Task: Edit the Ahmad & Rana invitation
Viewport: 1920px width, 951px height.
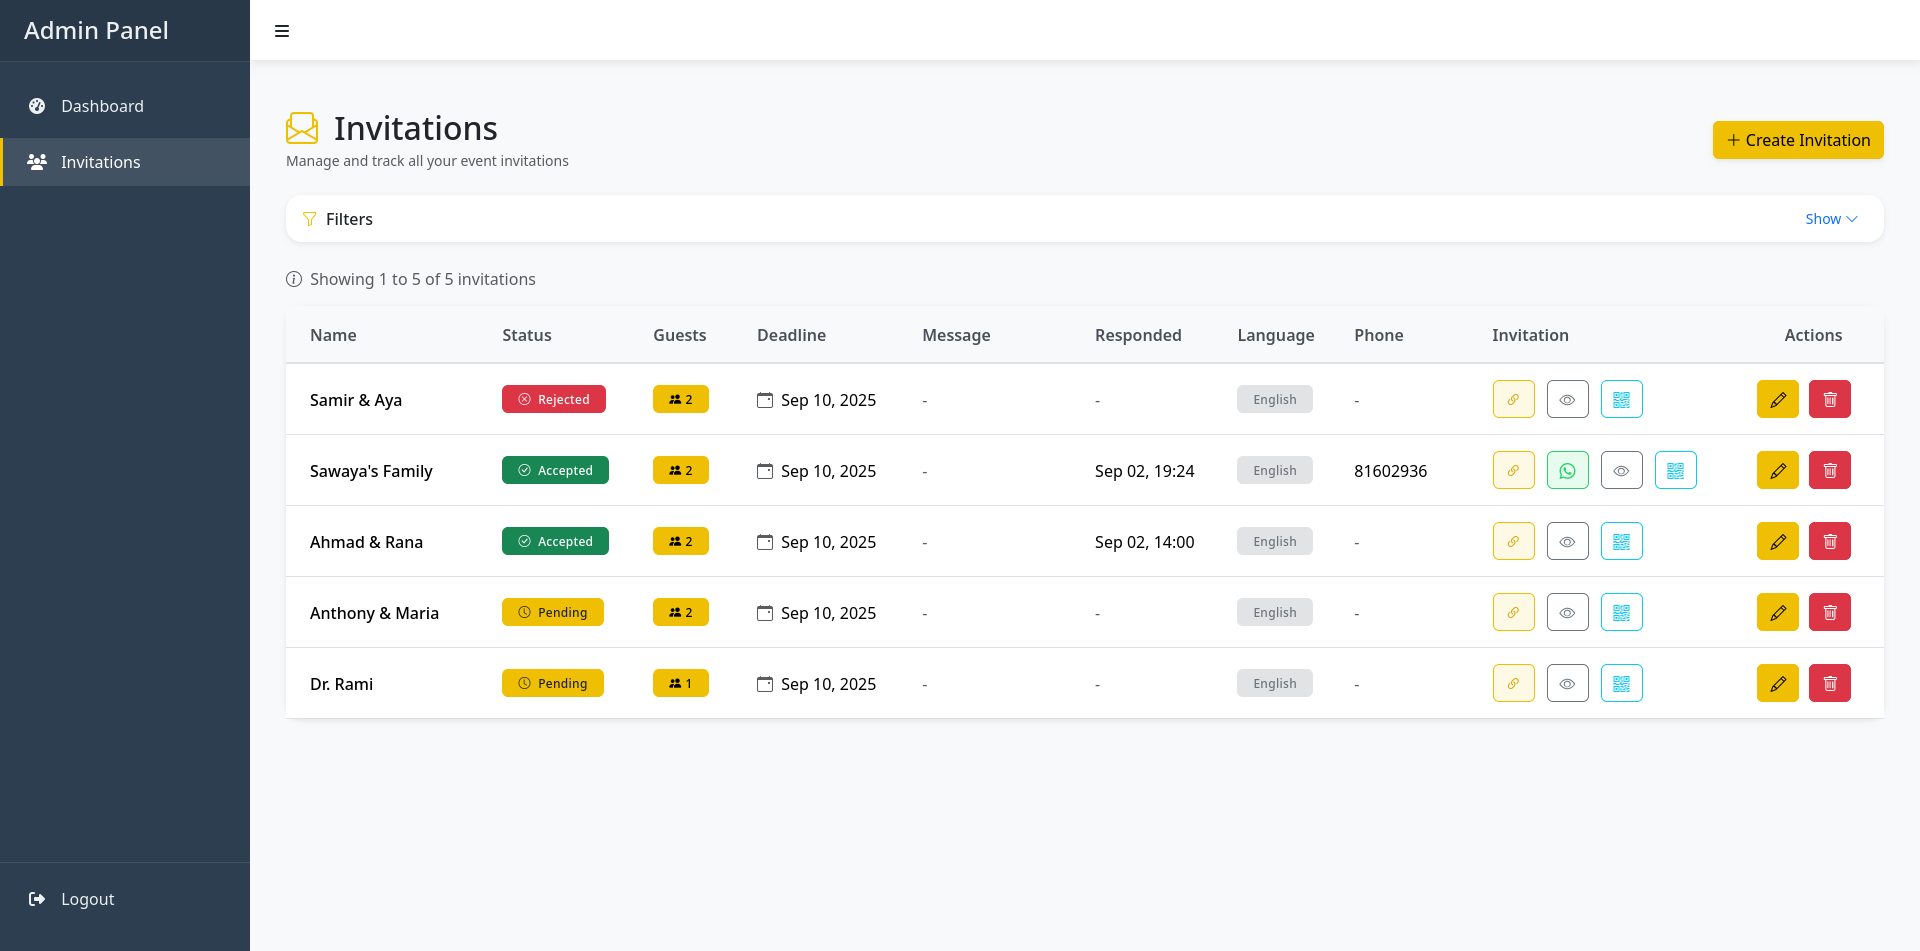Action: pos(1777,541)
